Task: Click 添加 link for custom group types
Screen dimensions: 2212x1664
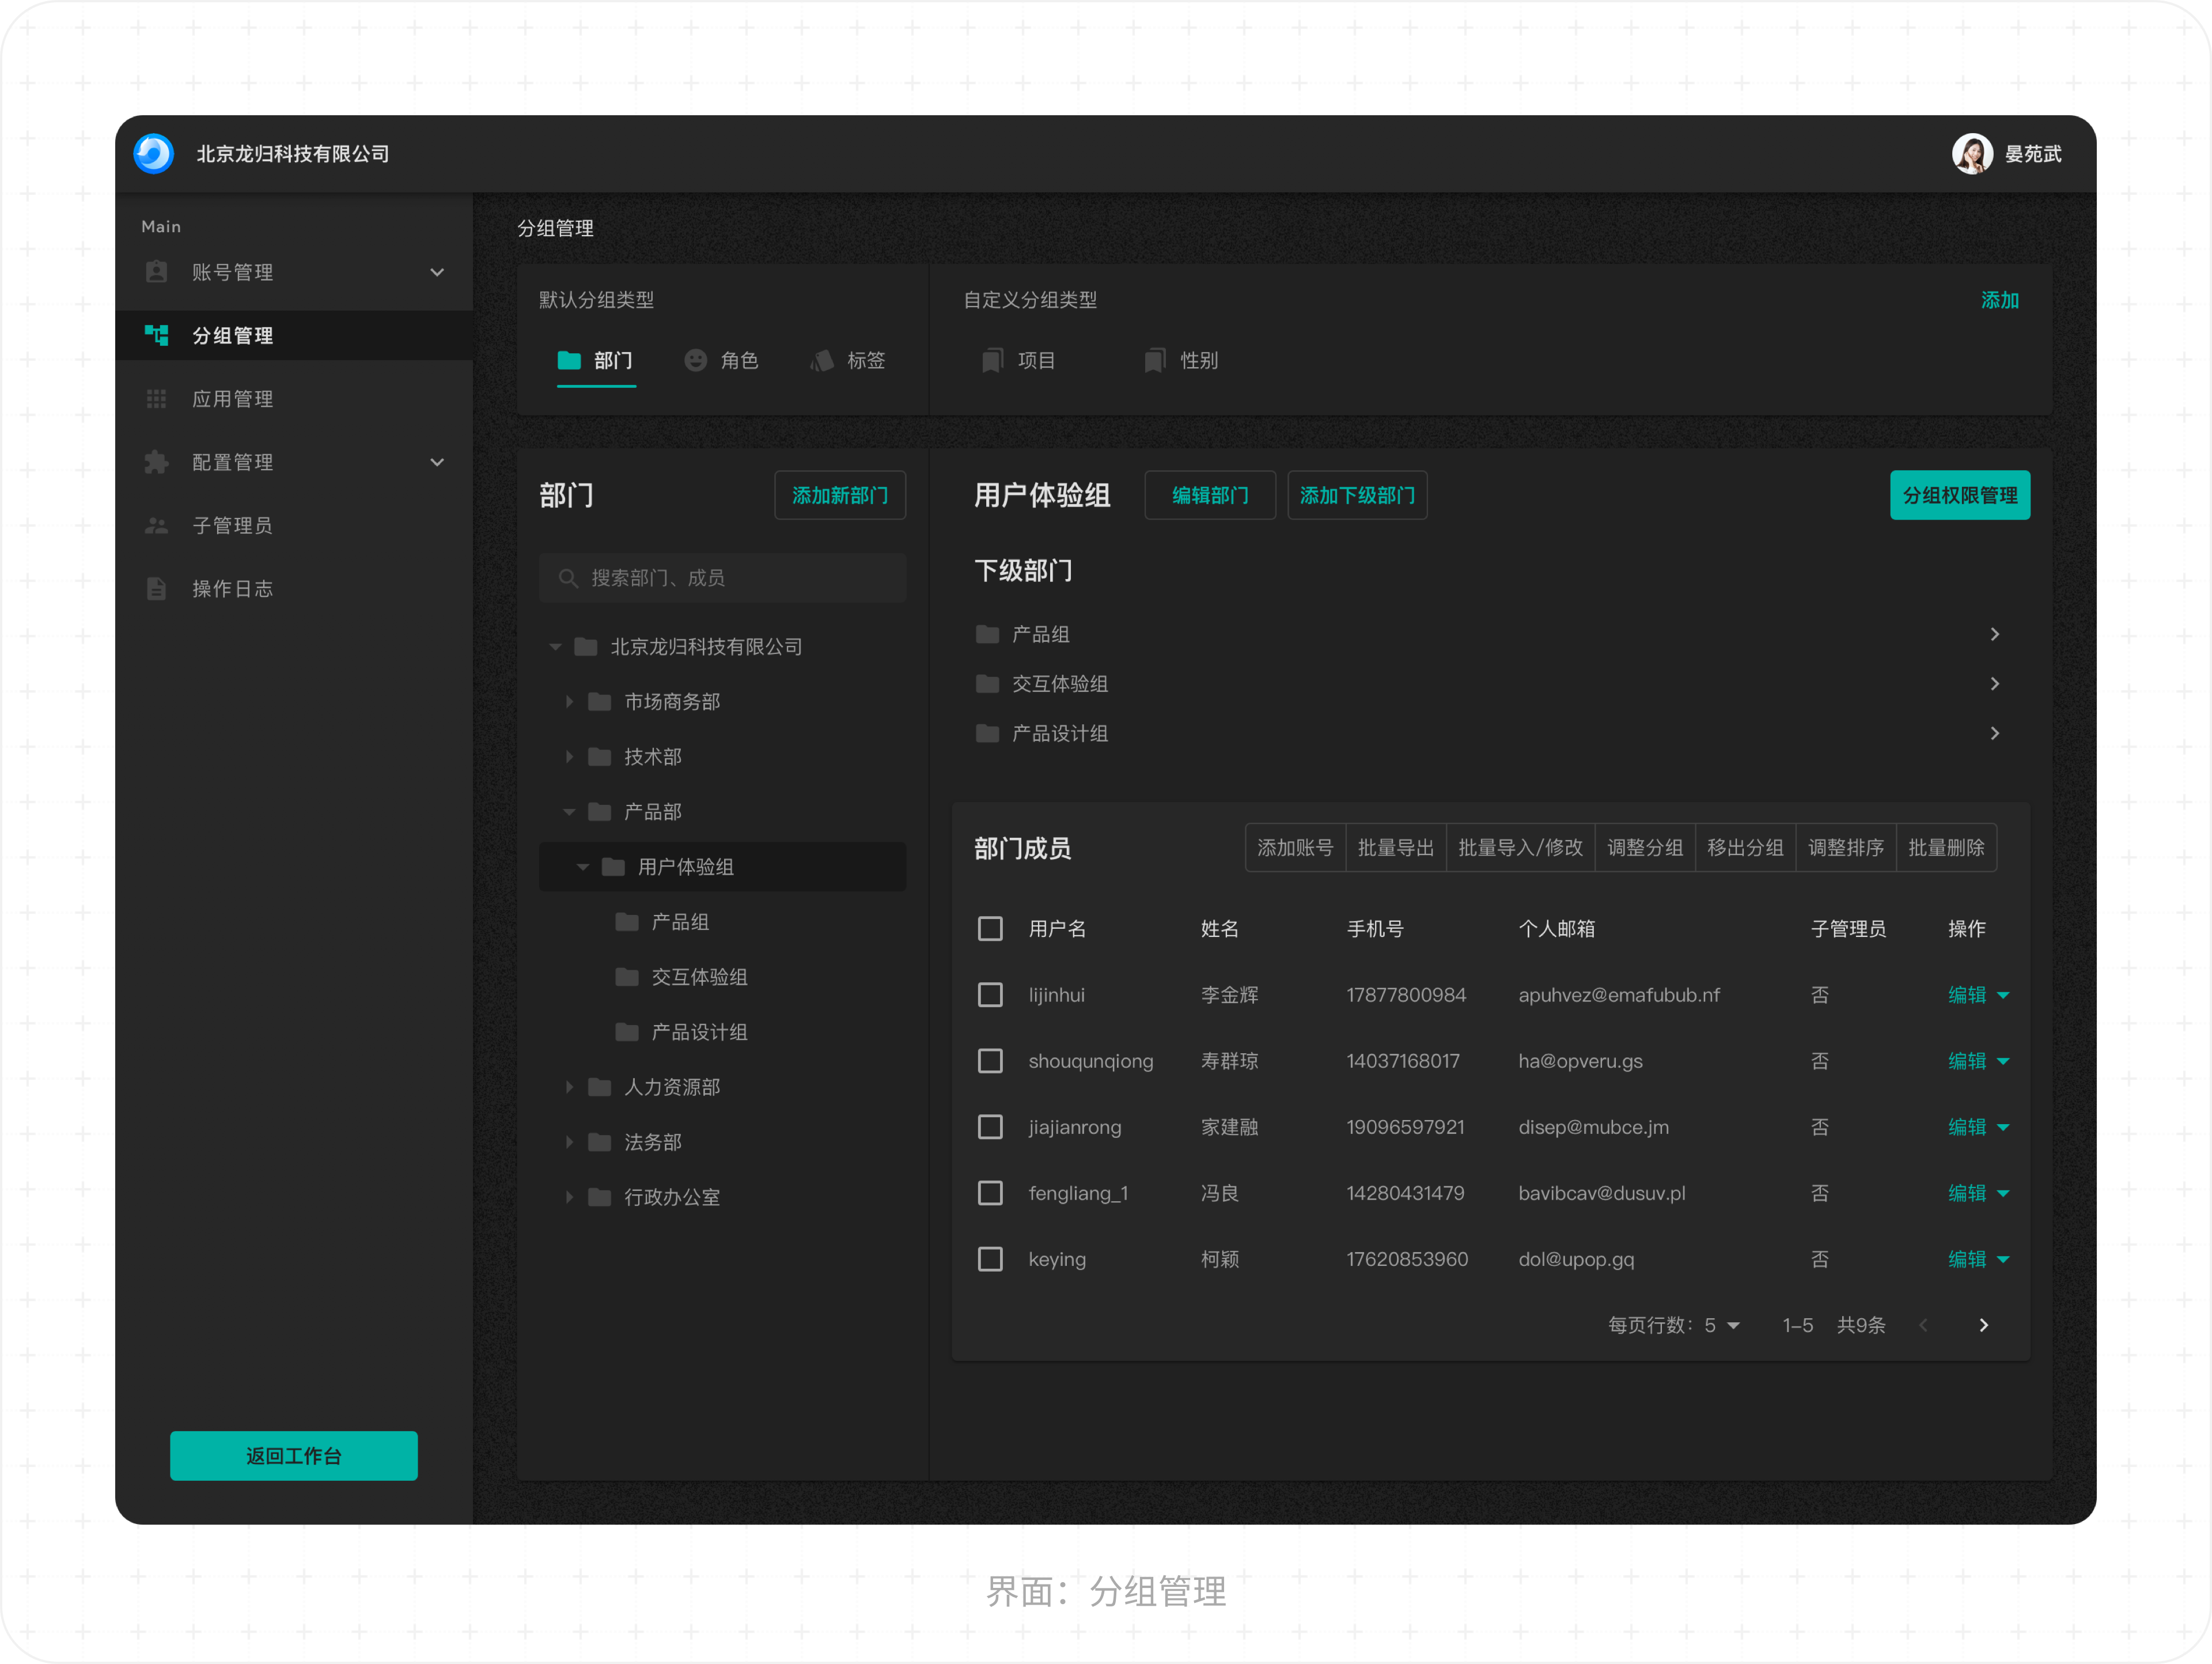Action: (x=2000, y=300)
